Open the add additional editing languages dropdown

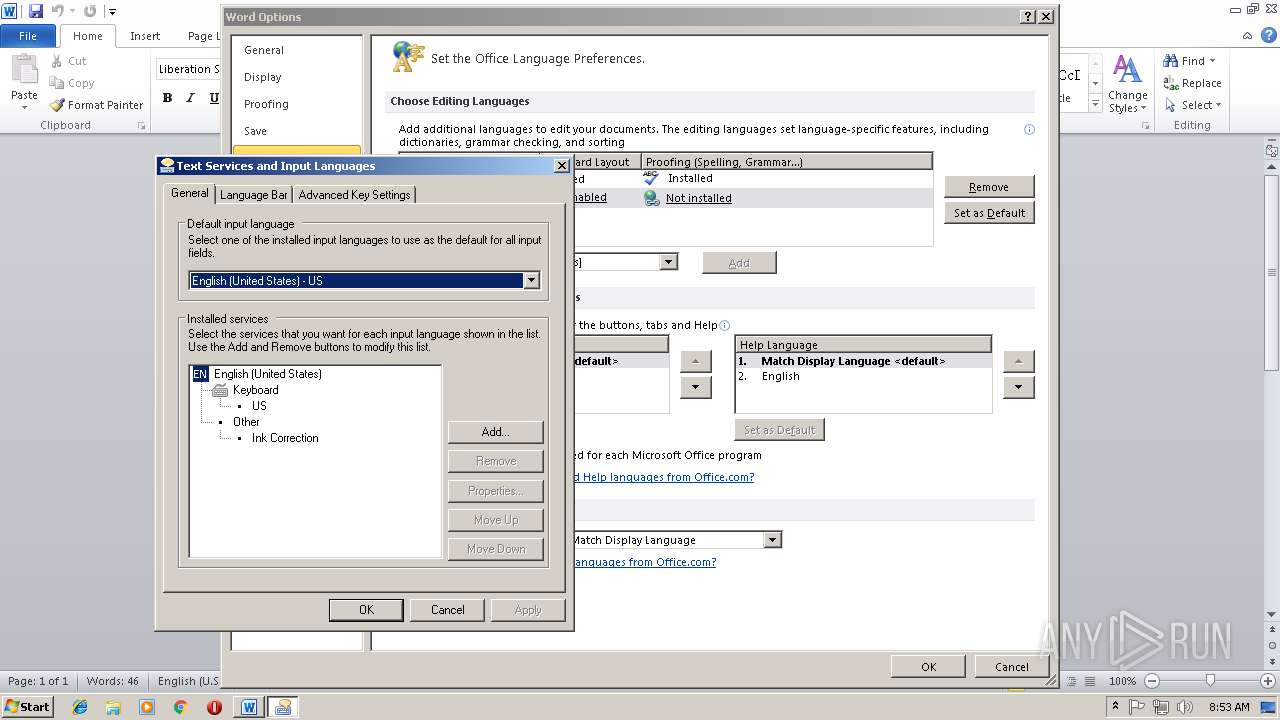[668, 262]
